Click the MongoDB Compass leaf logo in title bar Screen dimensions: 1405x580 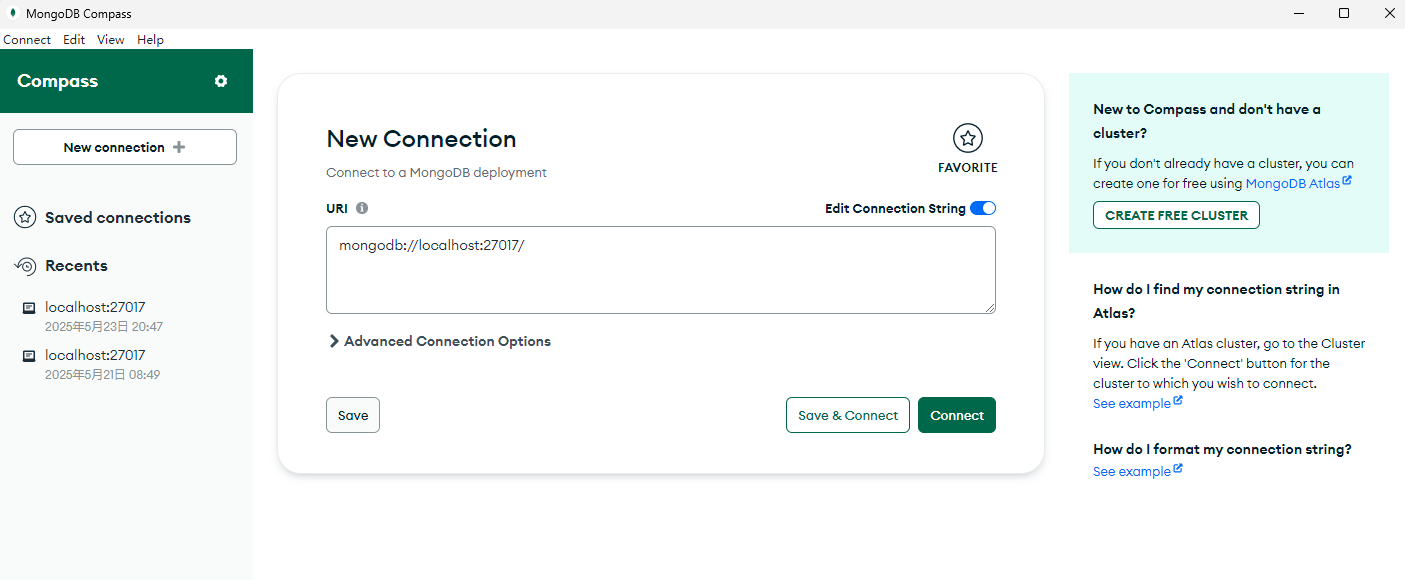coord(13,13)
